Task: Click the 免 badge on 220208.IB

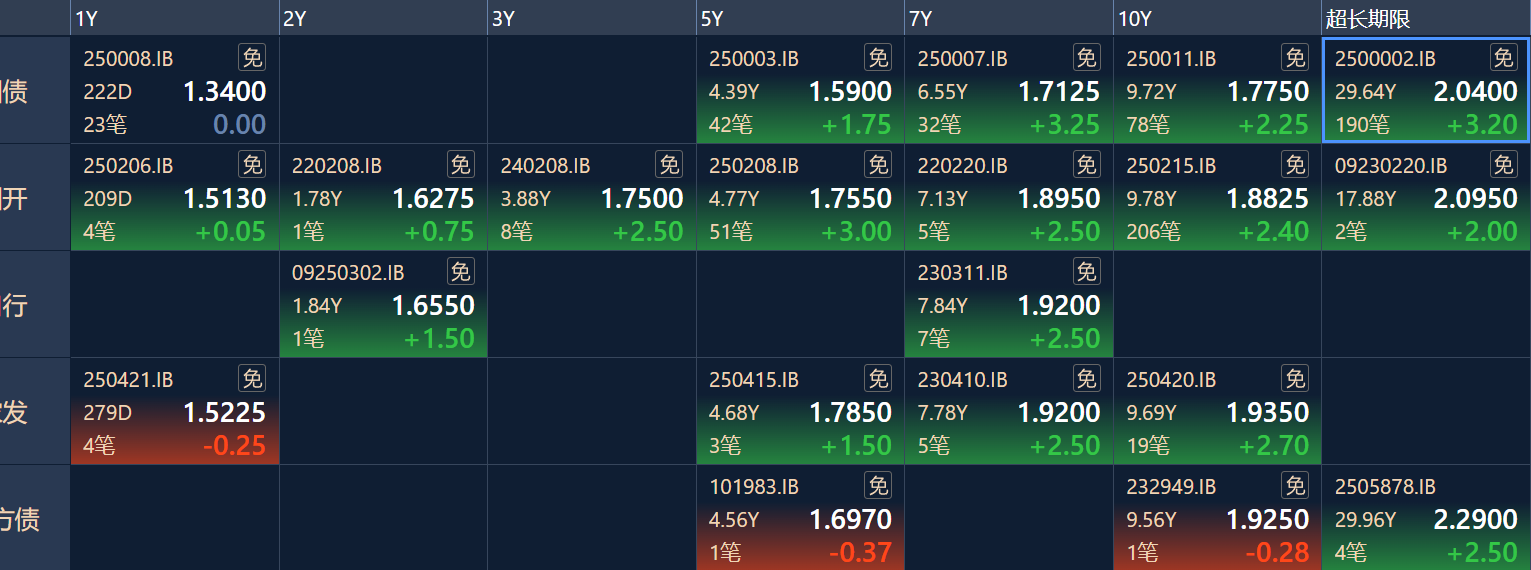Action: point(460,164)
